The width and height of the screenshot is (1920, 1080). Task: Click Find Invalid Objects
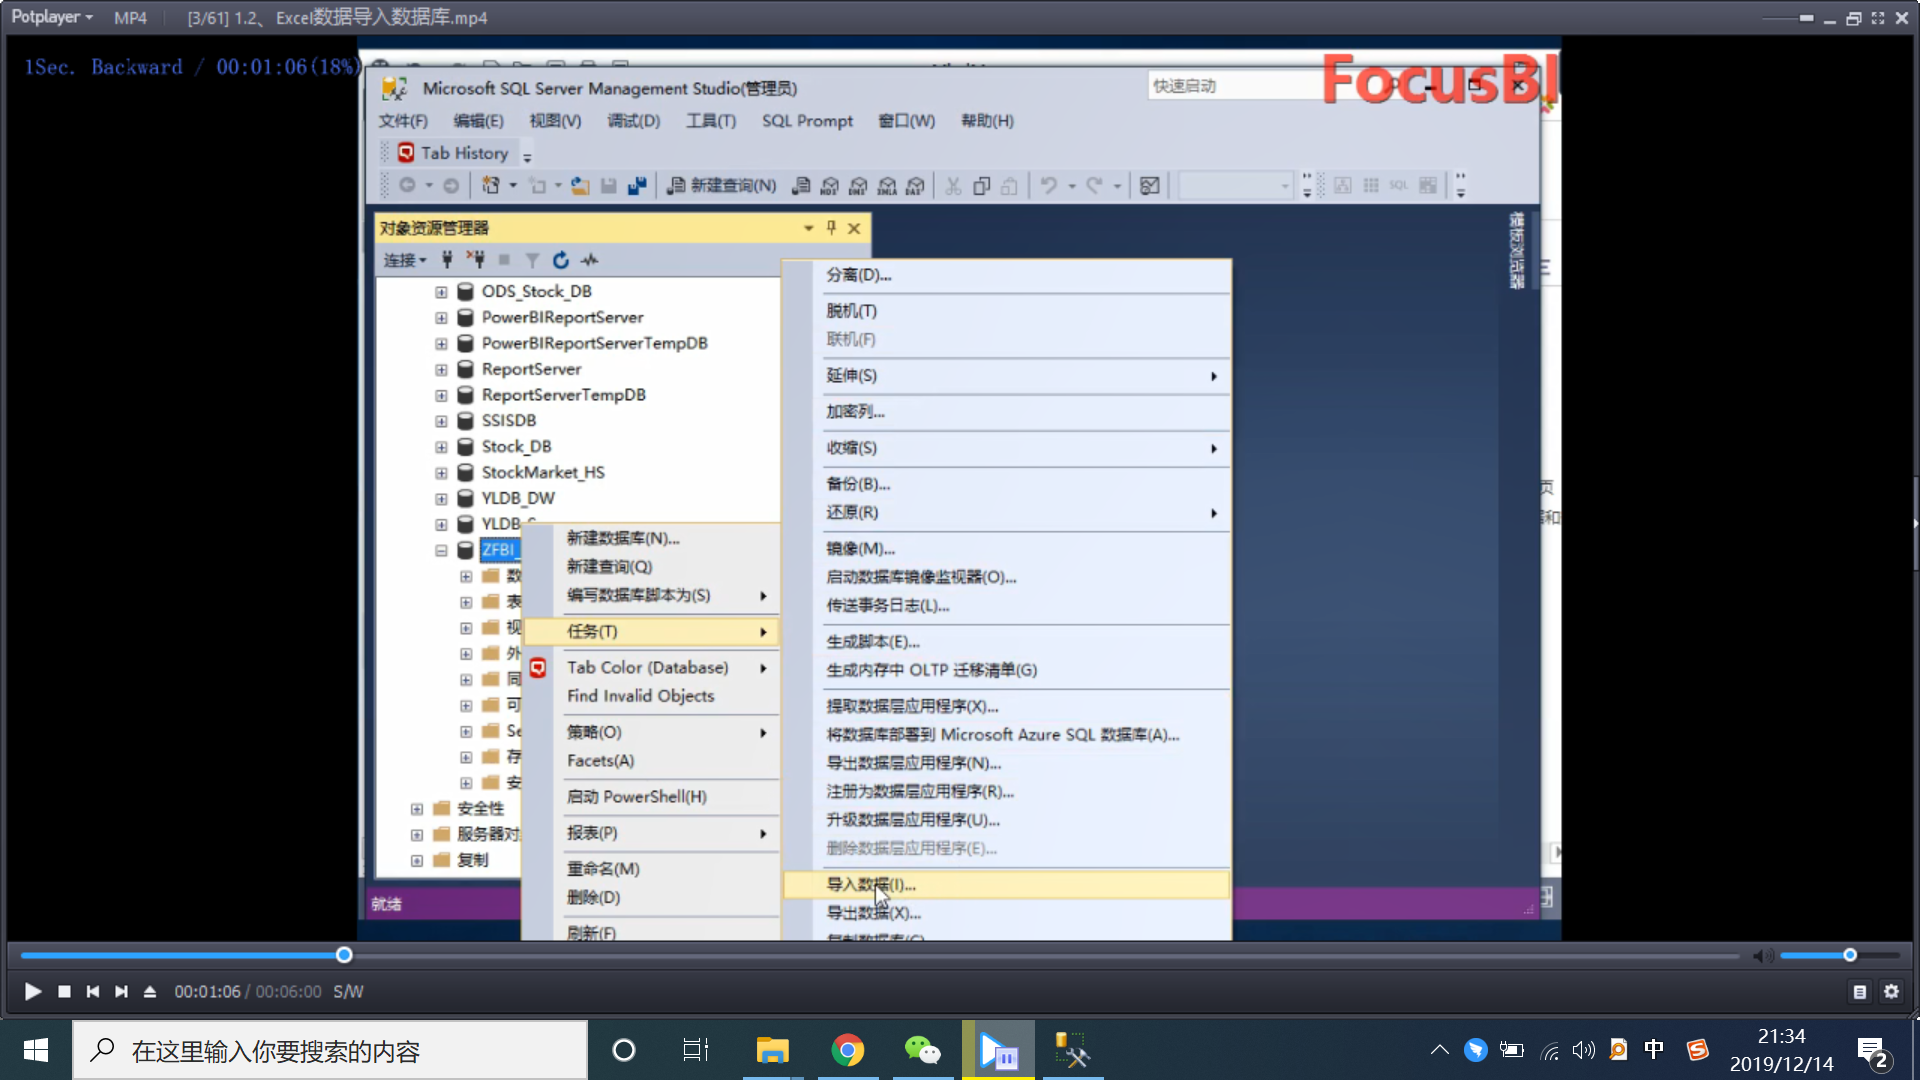pos(640,696)
